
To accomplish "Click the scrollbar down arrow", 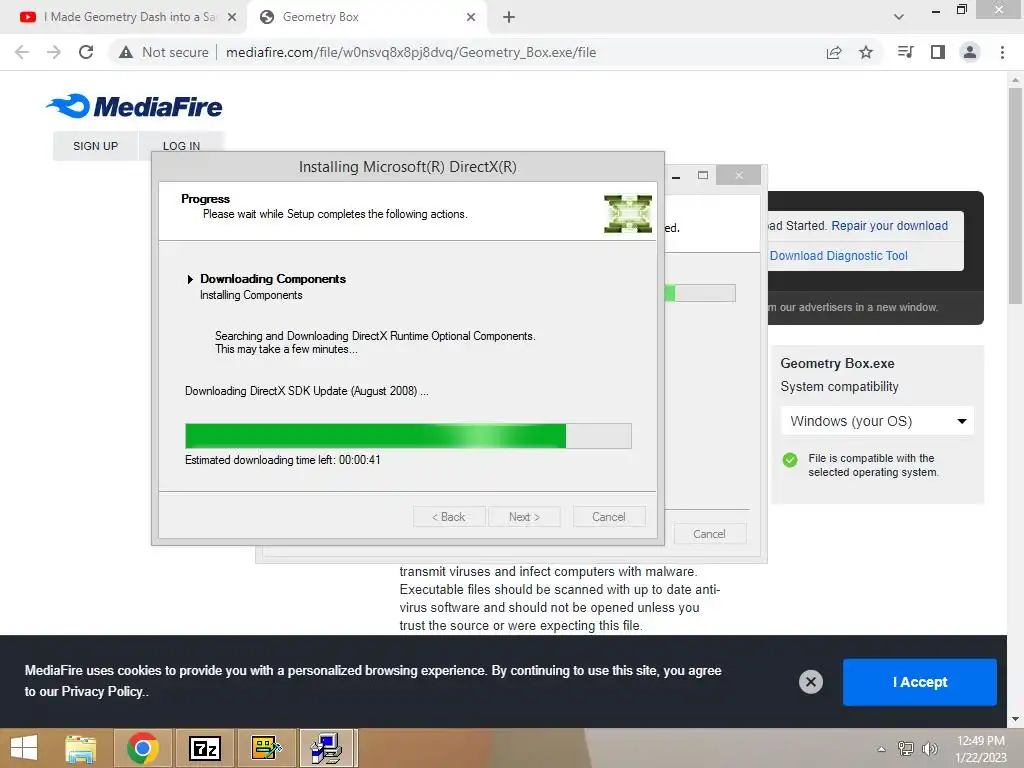I will [x=1015, y=719].
